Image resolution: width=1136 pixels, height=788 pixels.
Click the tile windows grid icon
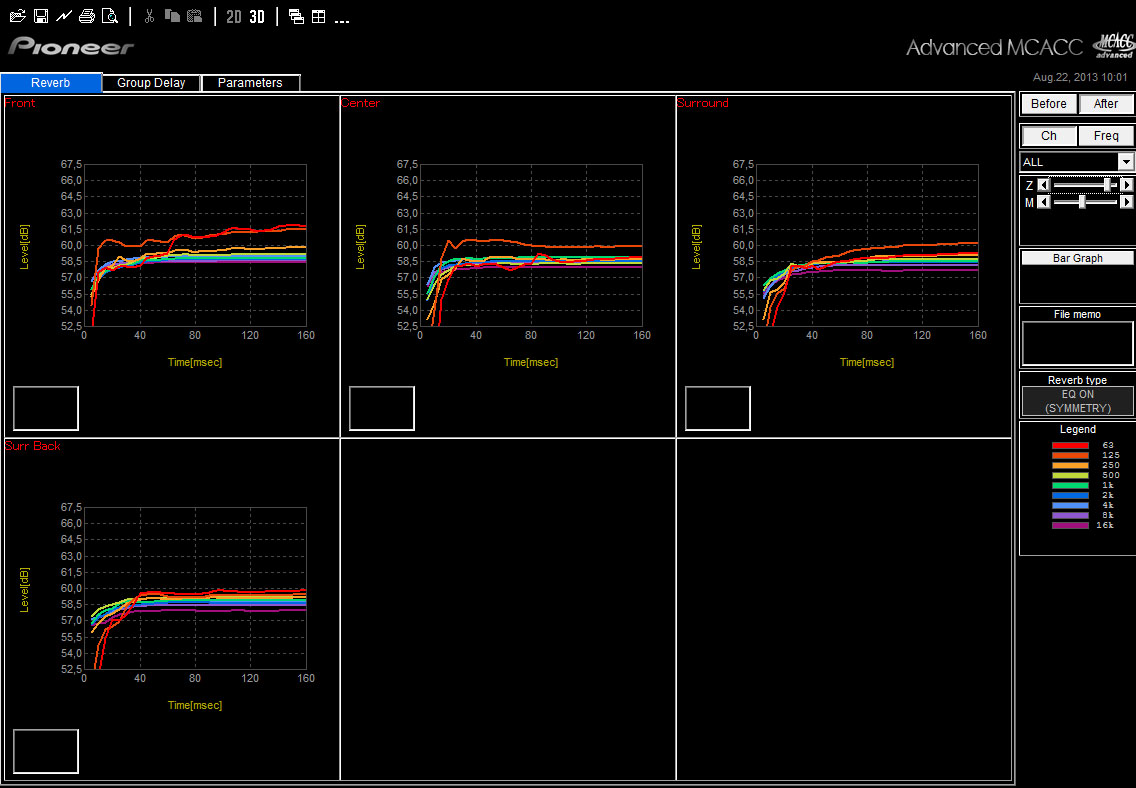point(318,16)
